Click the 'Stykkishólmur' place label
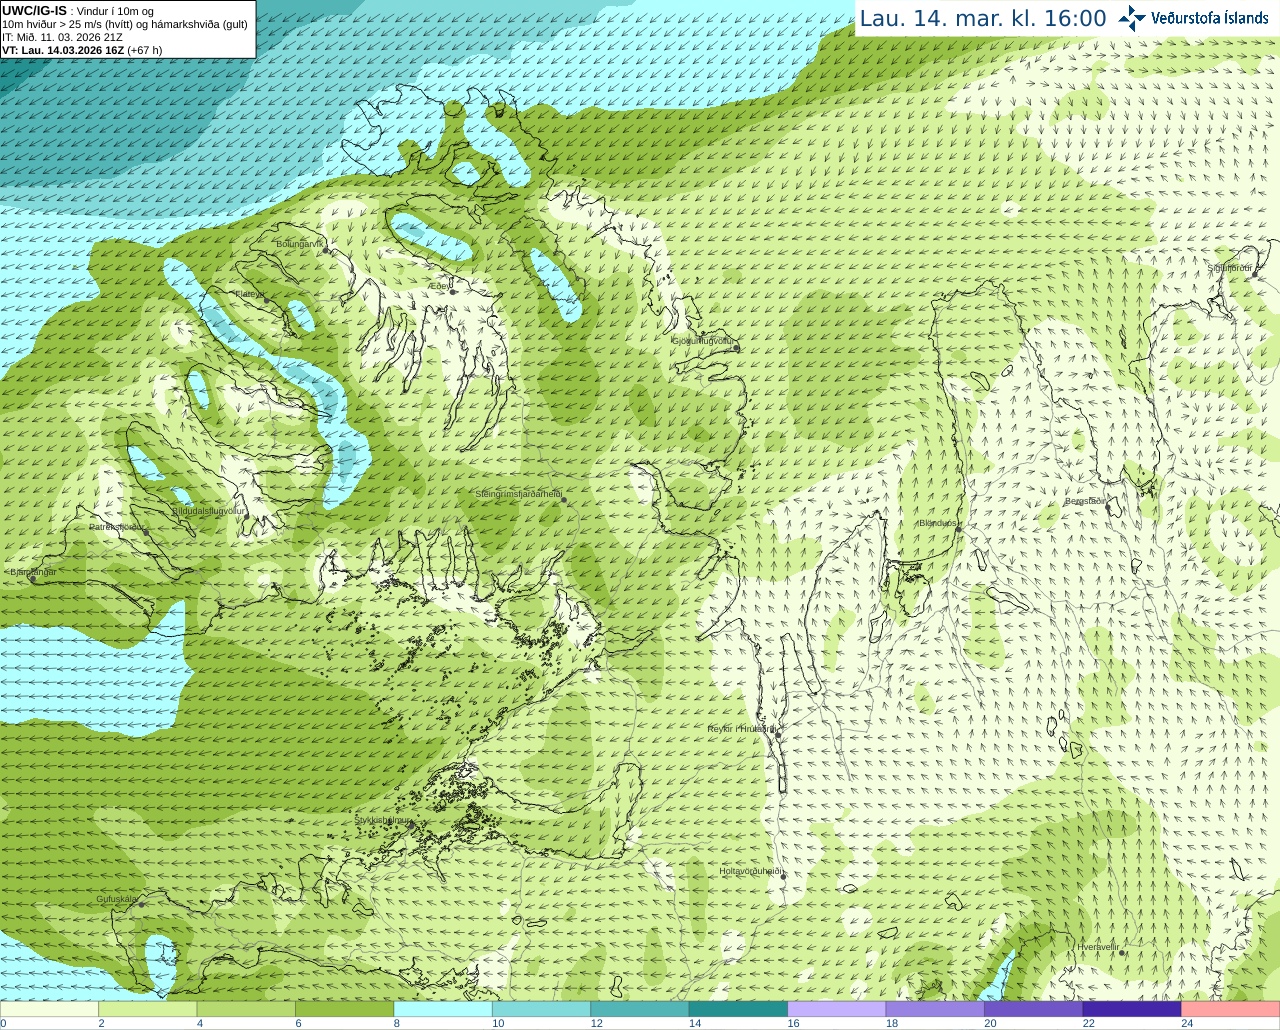Image resolution: width=1280 pixels, height=1030 pixels. pyautogui.click(x=383, y=819)
